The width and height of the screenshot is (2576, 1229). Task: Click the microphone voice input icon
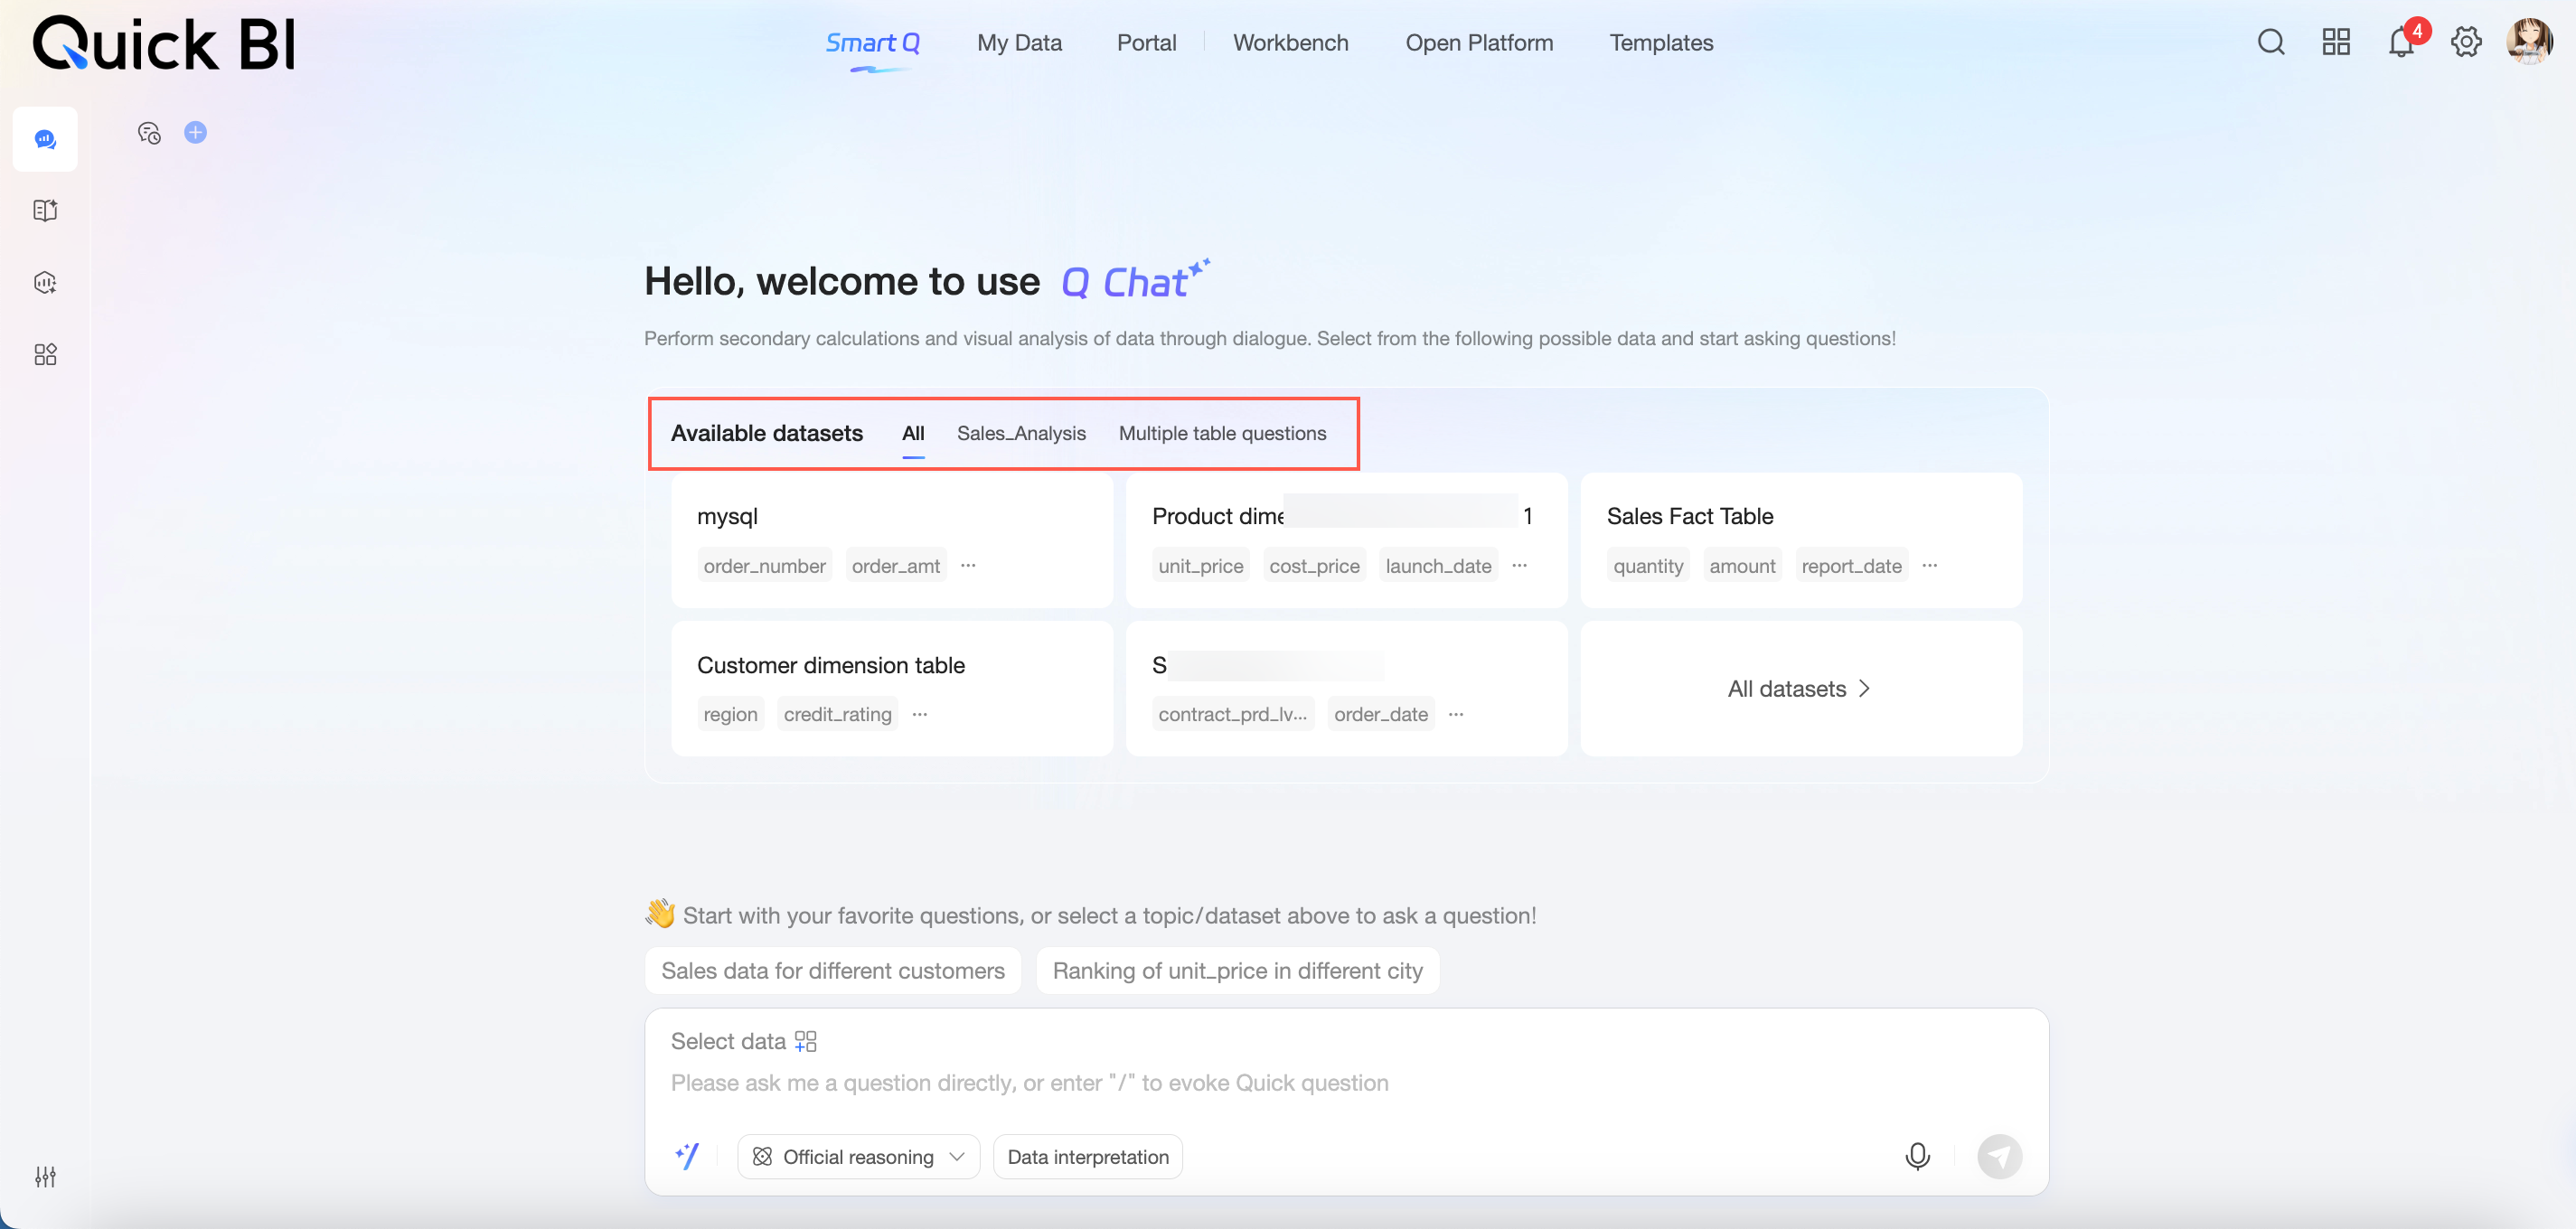pyautogui.click(x=1916, y=1156)
